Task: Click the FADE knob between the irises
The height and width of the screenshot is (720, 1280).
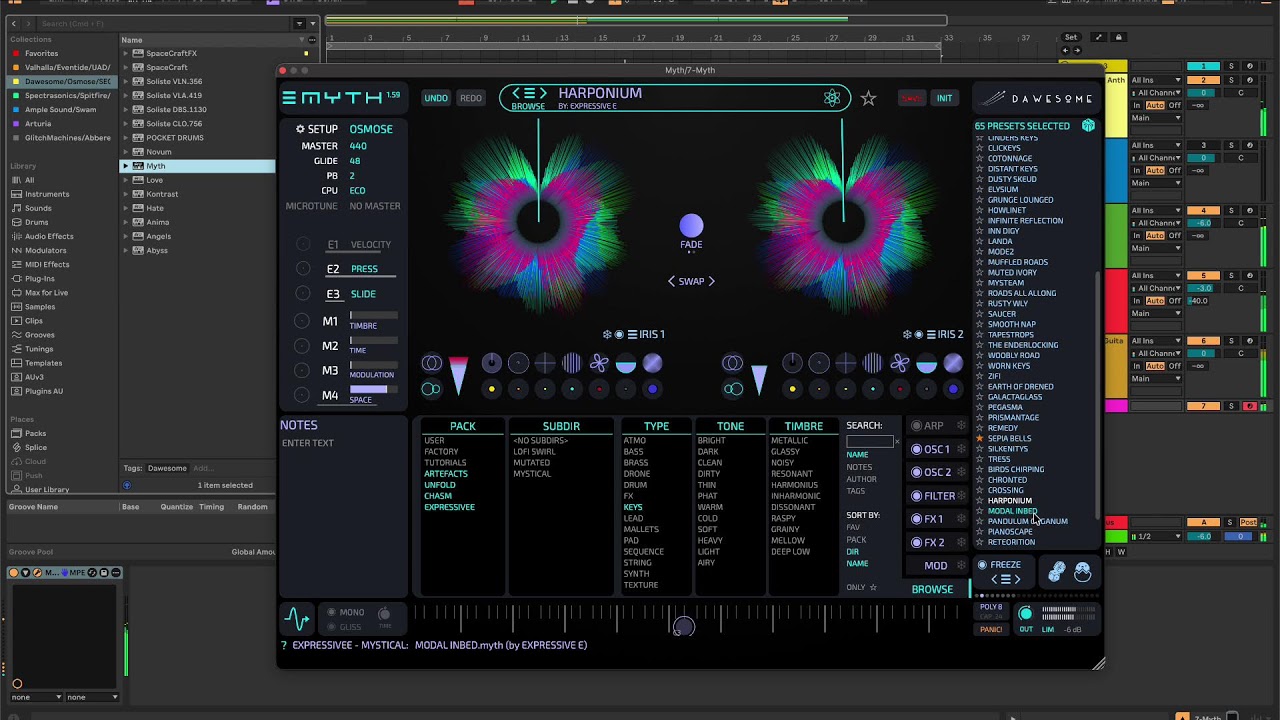Action: tap(691, 226)
